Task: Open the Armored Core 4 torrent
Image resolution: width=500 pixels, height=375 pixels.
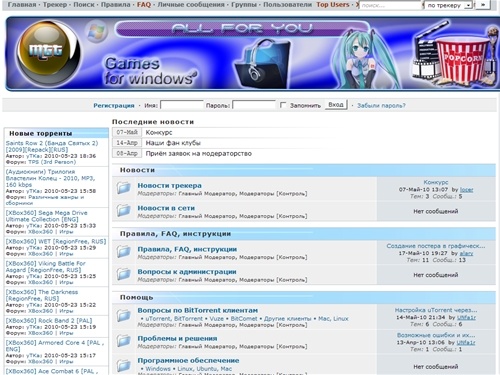Action: (55, 346)
